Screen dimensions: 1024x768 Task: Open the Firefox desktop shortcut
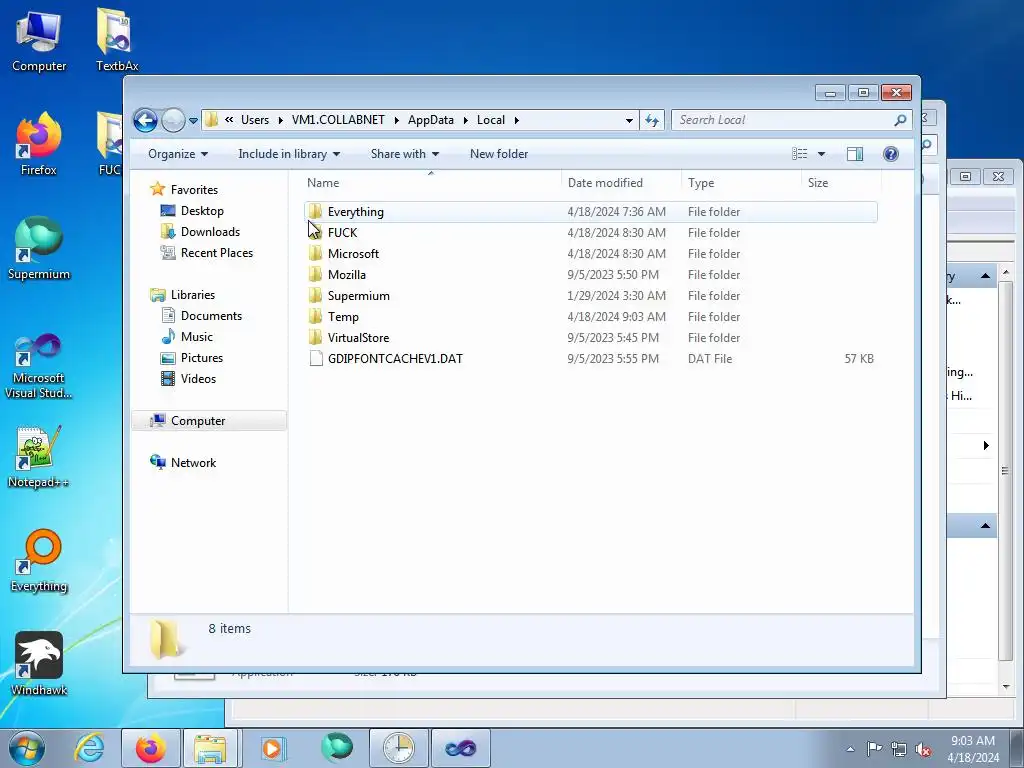(39, 144)
